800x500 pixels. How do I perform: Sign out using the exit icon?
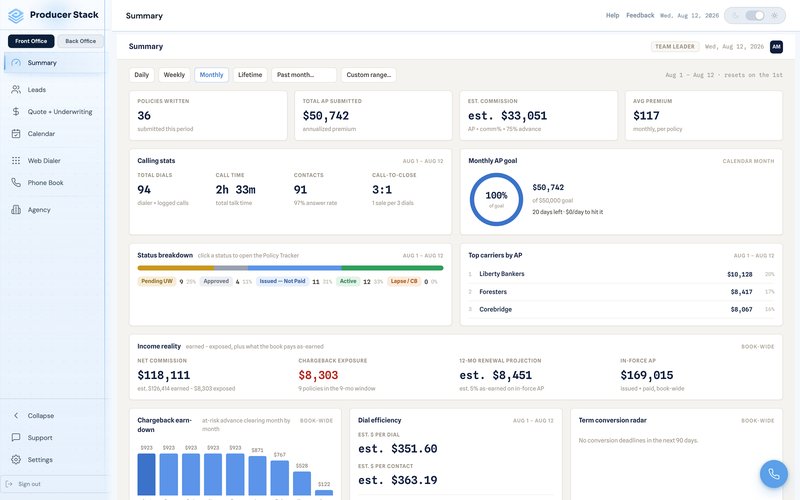pos(9,484)
